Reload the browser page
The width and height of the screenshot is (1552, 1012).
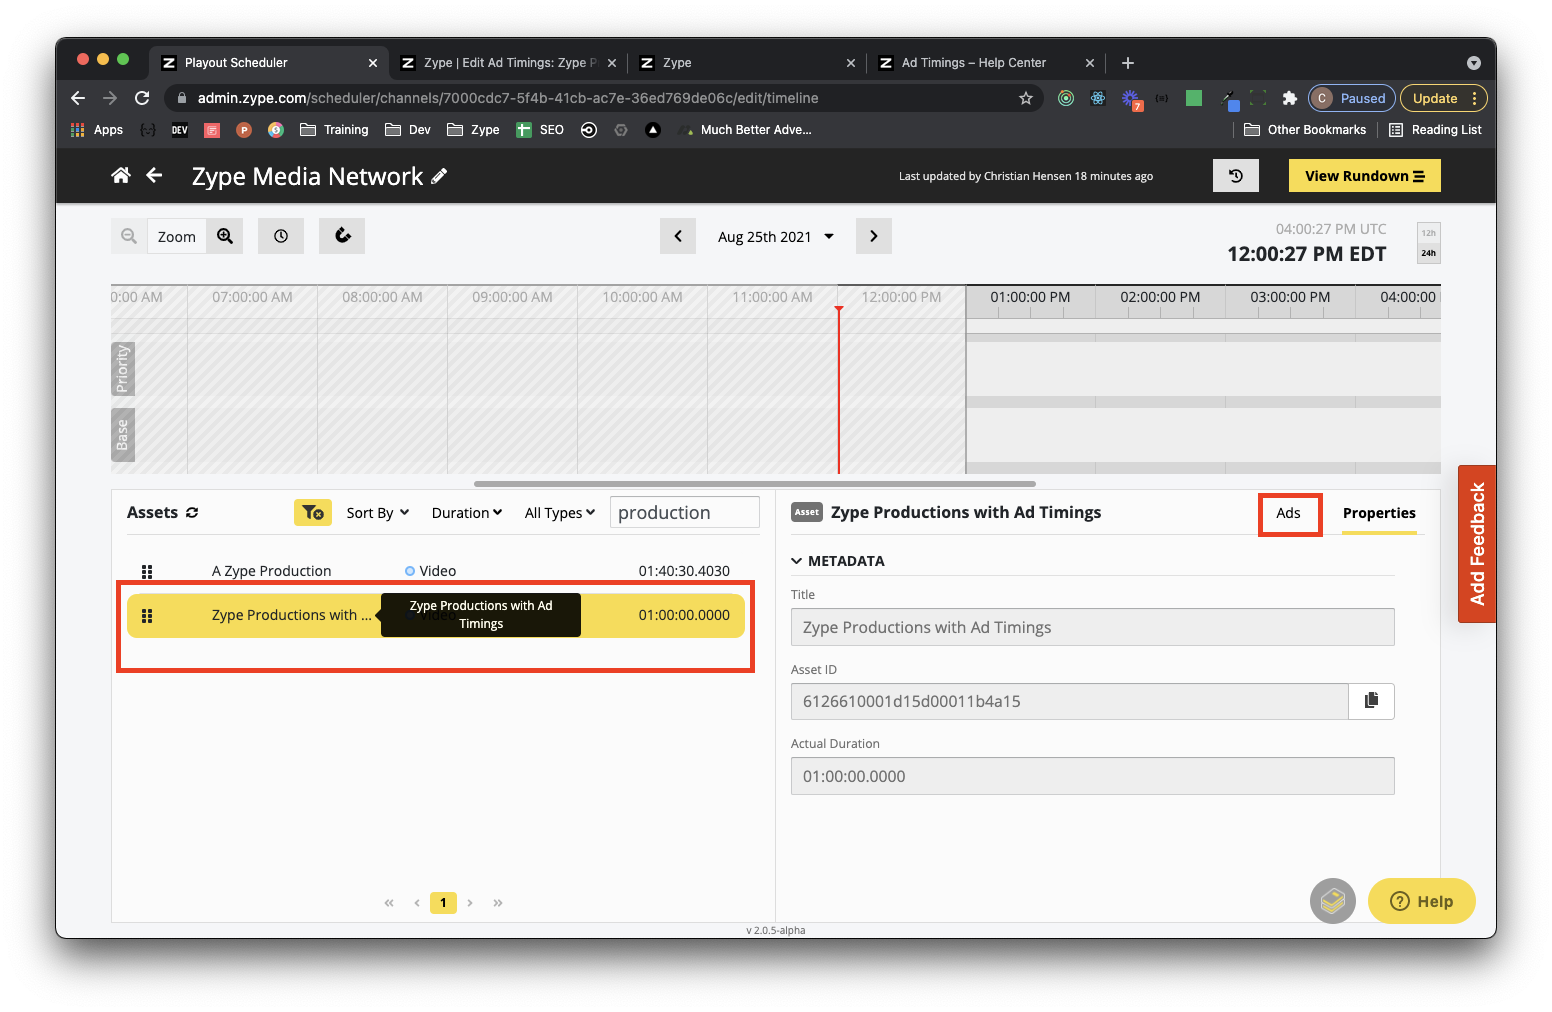142,98
